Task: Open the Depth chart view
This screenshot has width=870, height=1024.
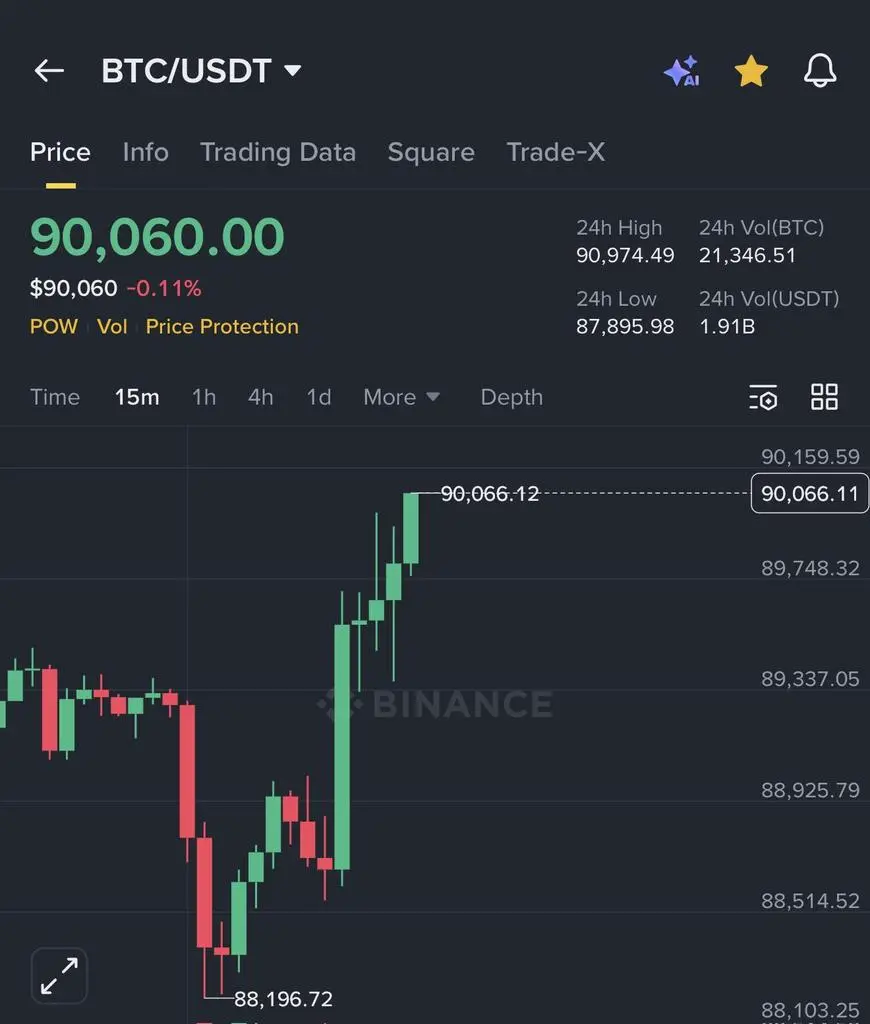Action: pyautogui.click(x=511, y=397)
